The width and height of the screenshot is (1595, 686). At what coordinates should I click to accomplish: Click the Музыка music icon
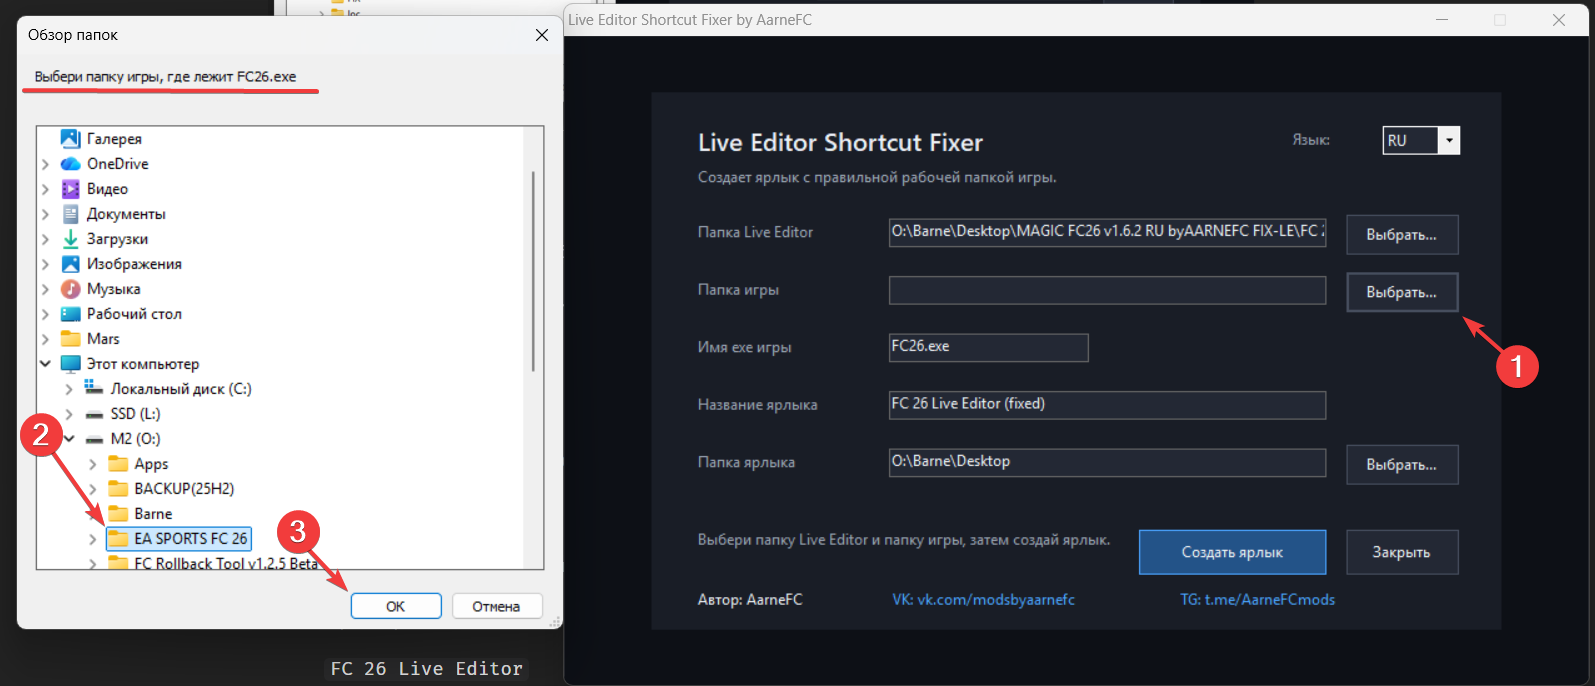(x=70, y=288)
